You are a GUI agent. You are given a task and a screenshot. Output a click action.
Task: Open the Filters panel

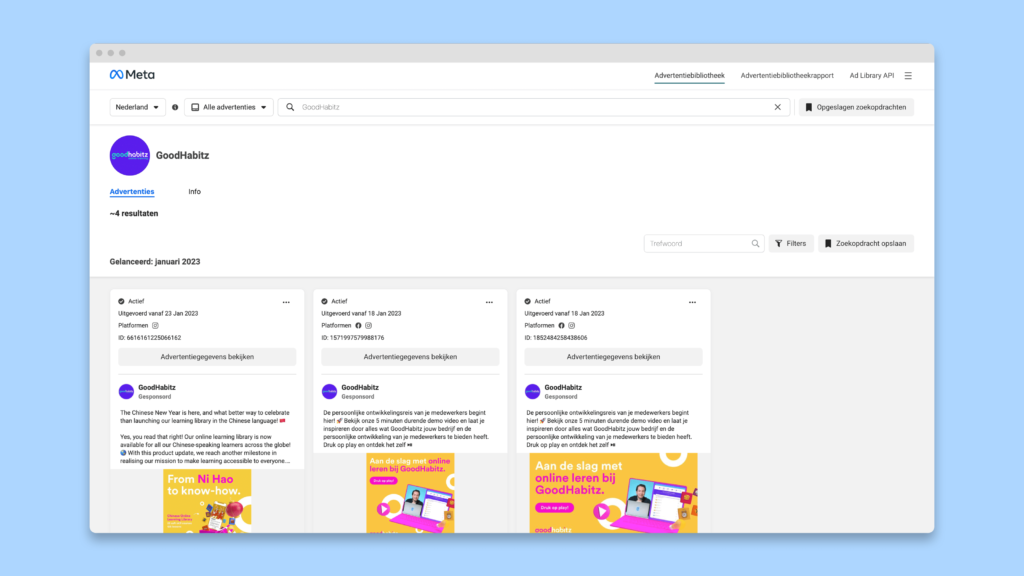791,244
